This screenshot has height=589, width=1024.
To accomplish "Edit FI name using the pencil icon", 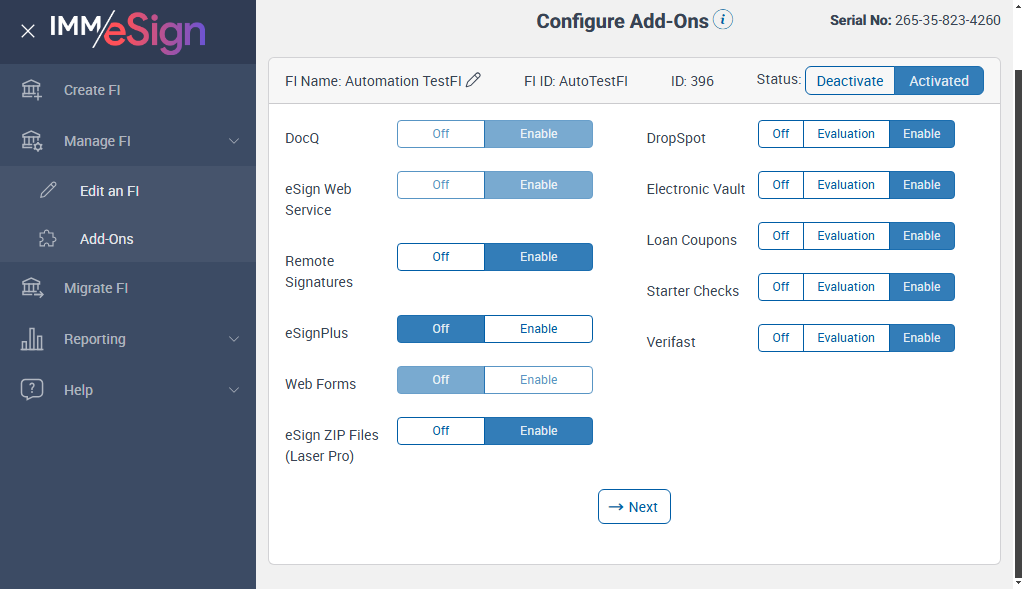I will (474, 80).
